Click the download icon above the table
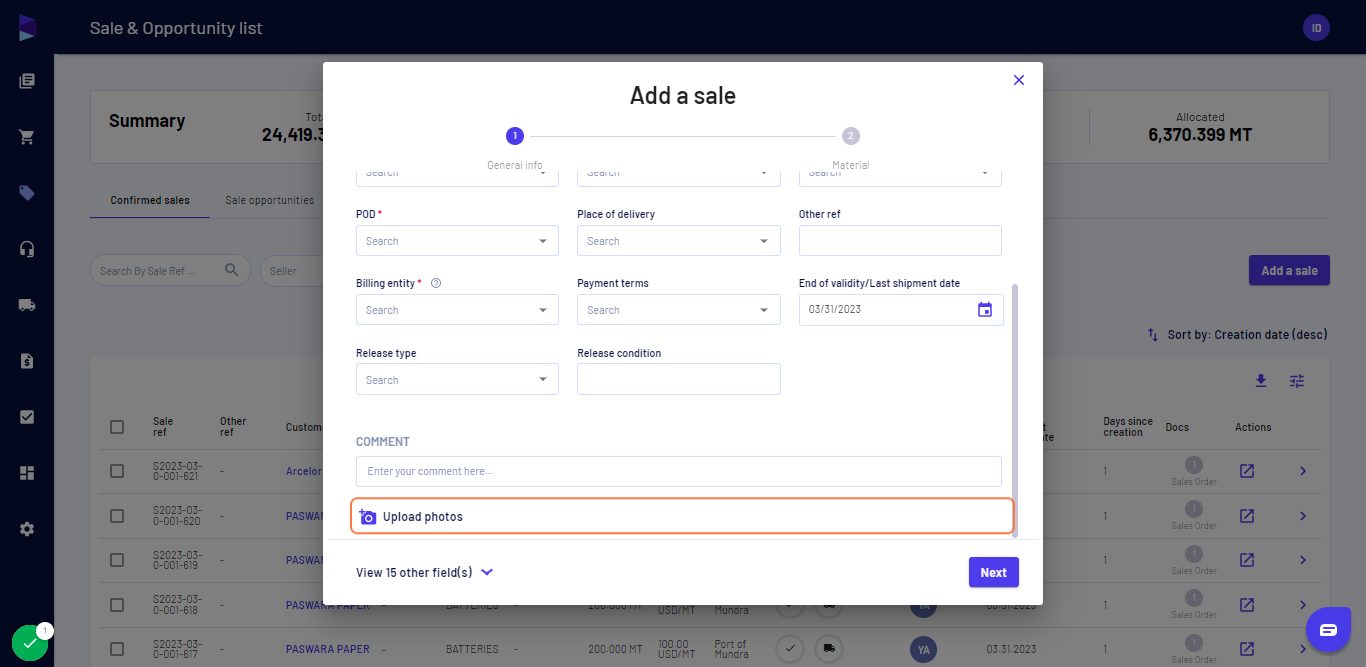Image resolution: width=1366 pixels, height=667 pixels. click(x=1261, y=381)
